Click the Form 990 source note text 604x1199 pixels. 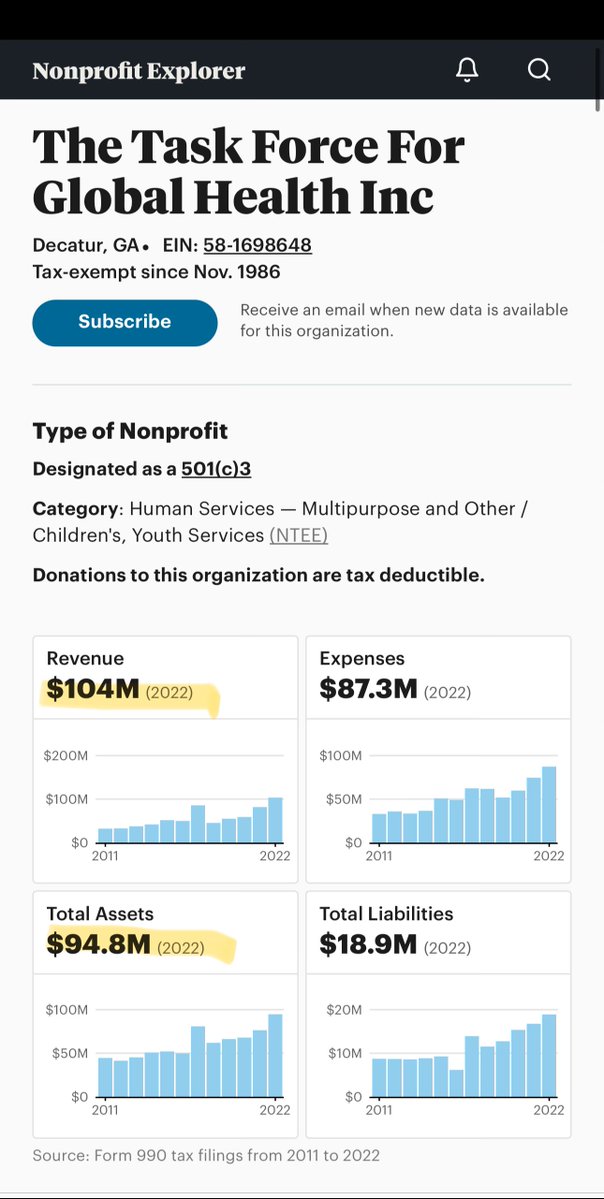pyautogui.click(x=206, y=1155)
